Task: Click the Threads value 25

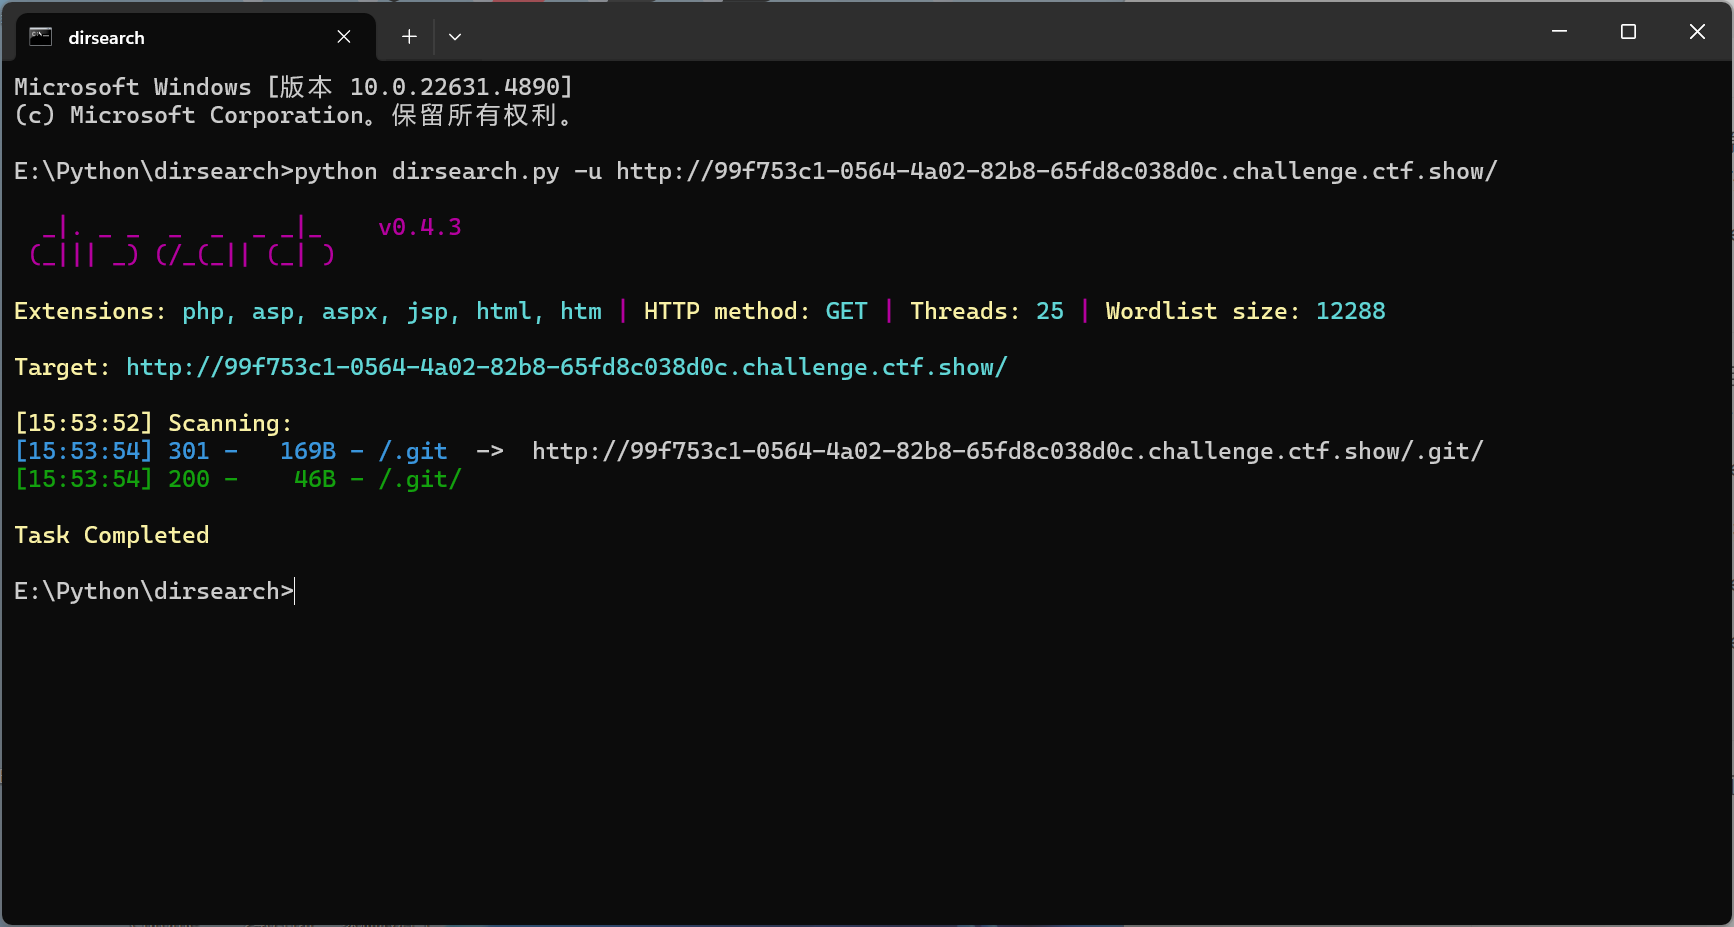Action: coord(1049,311)
